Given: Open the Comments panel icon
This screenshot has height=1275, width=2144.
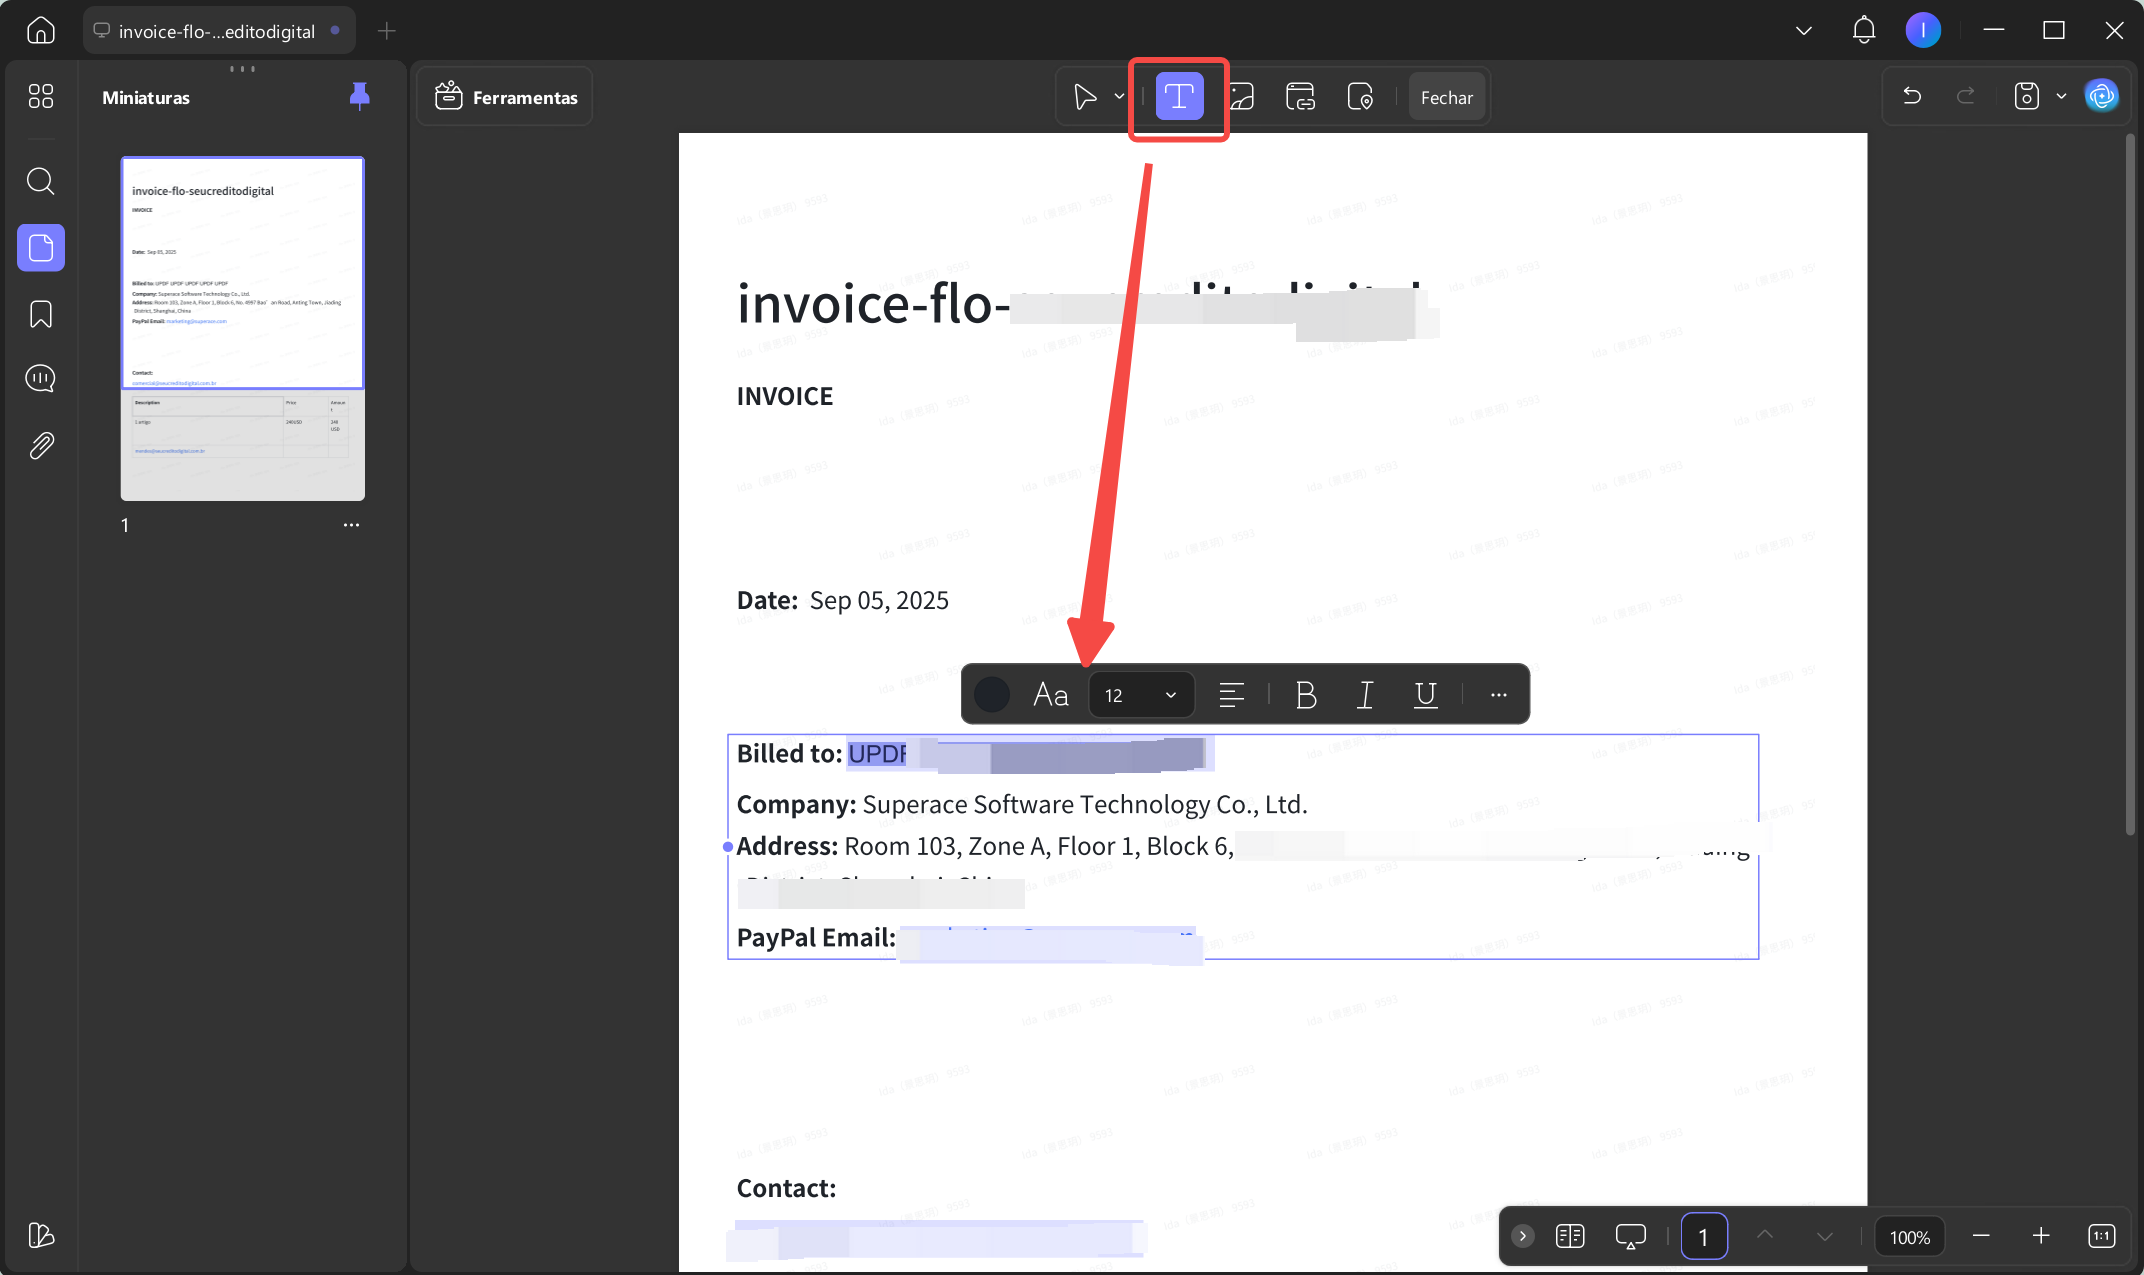Looking at the screenshot, I should (x=41, y=379).
